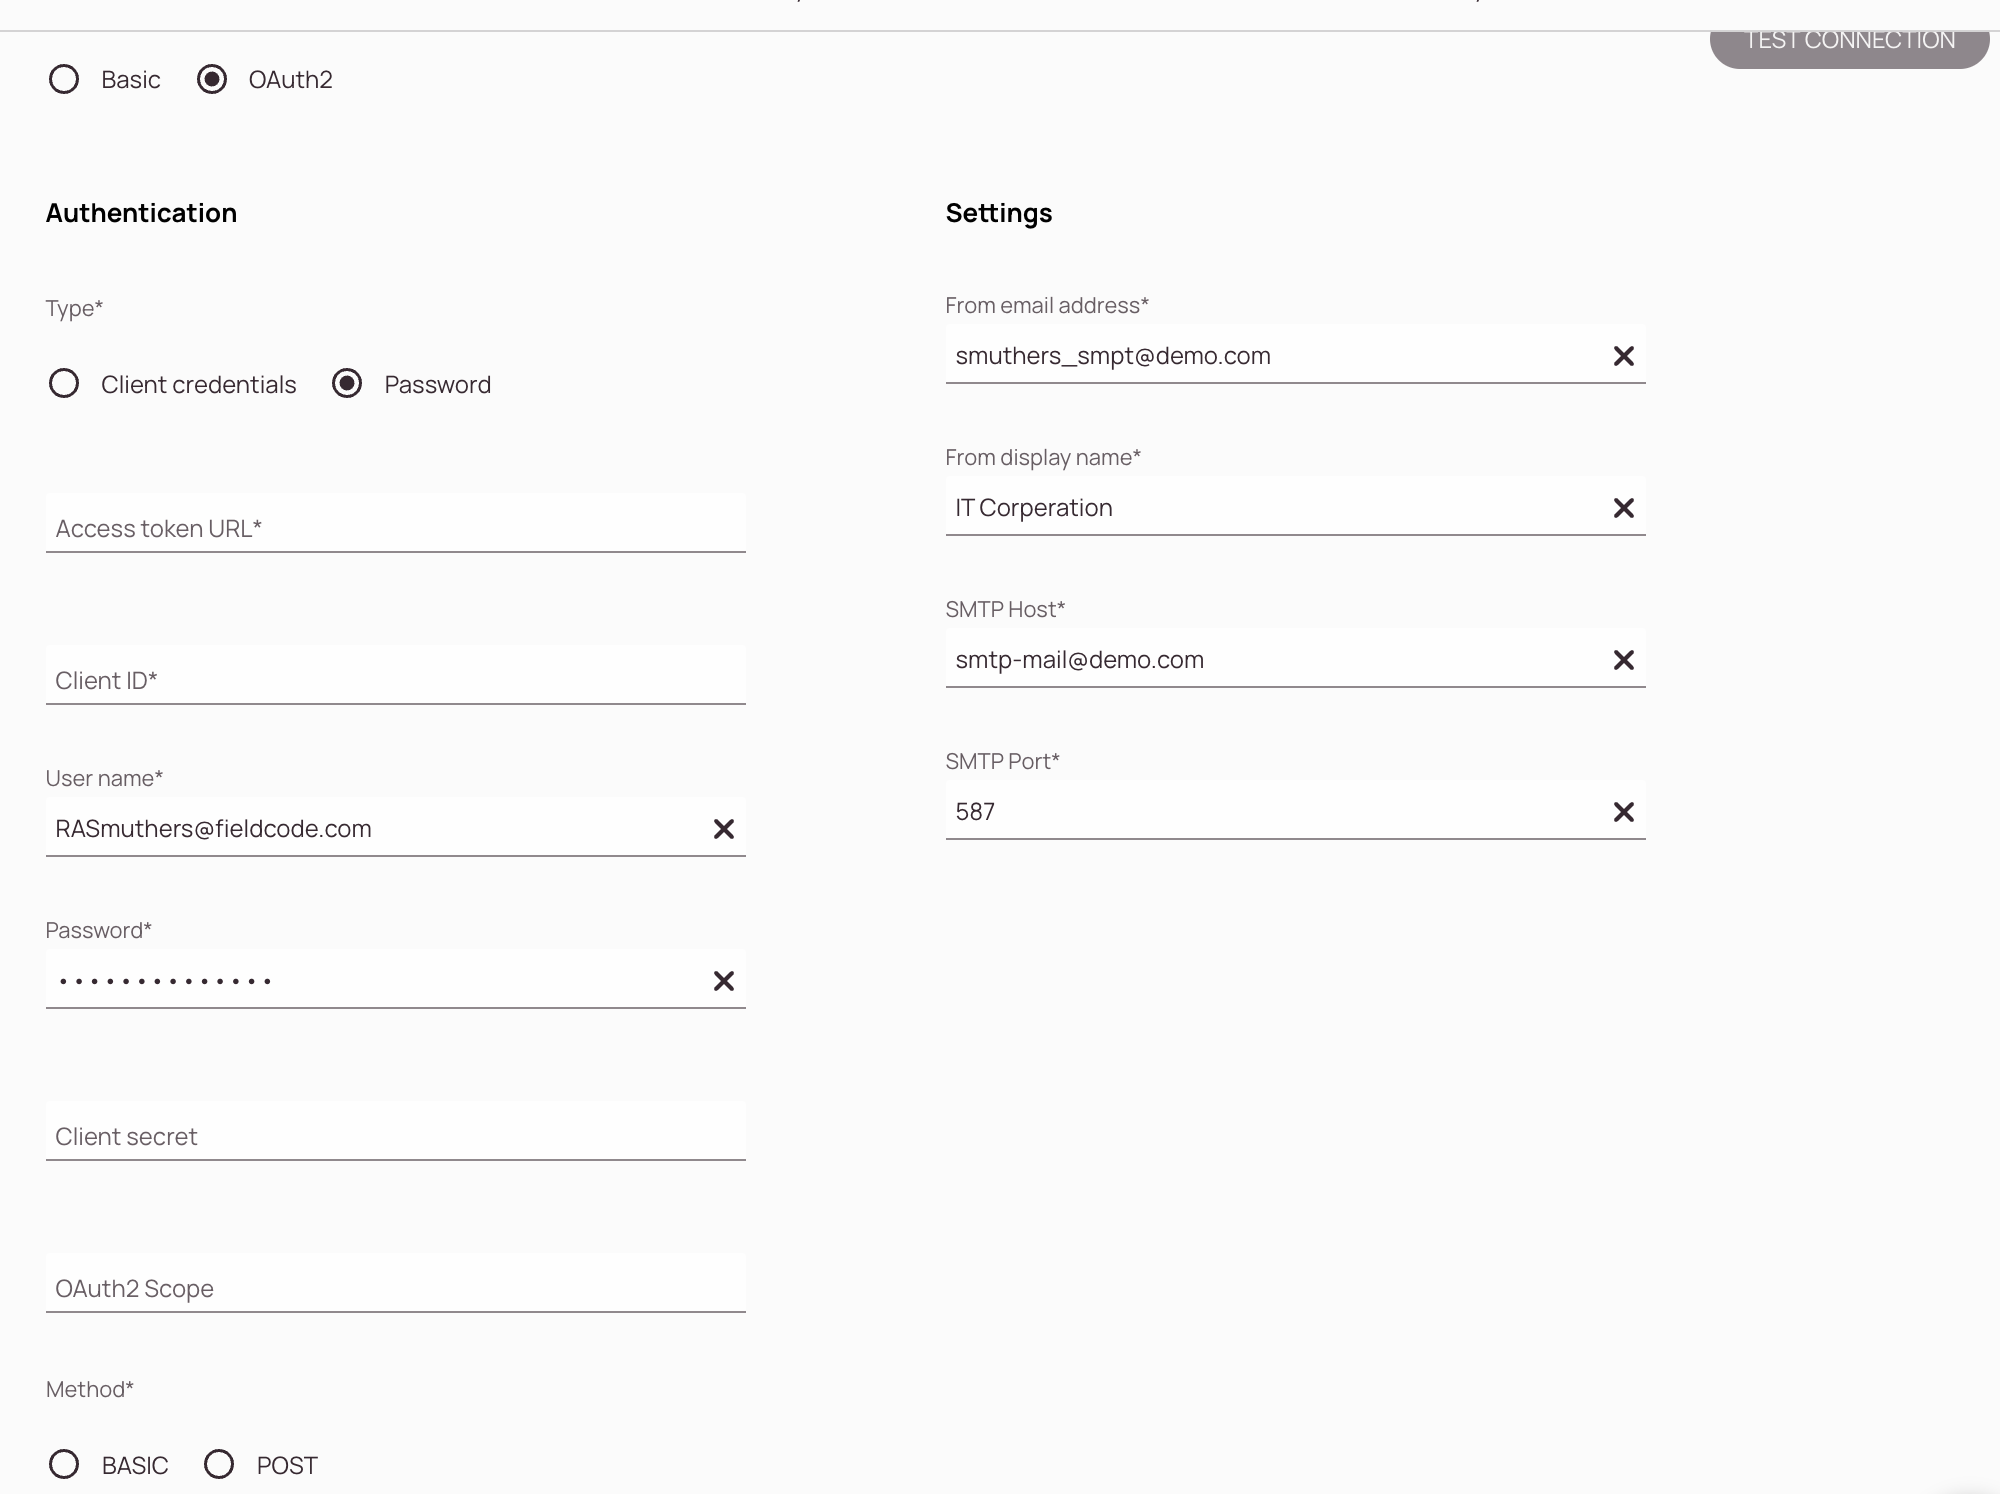Clear the SMTP Port value

click(1623, 812)
